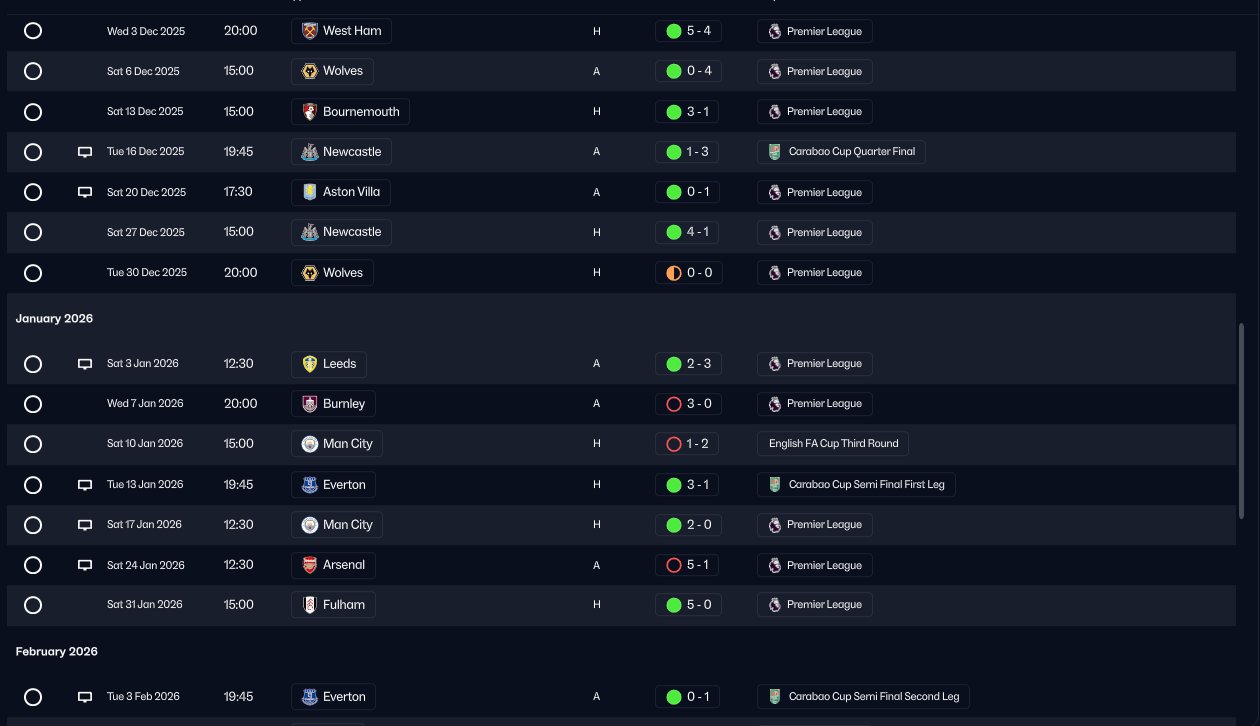The width and height of the screenshot is (1260, 726).
Task: Open Carabao Cup Semi Final Second Leg link
Action: 863,697
